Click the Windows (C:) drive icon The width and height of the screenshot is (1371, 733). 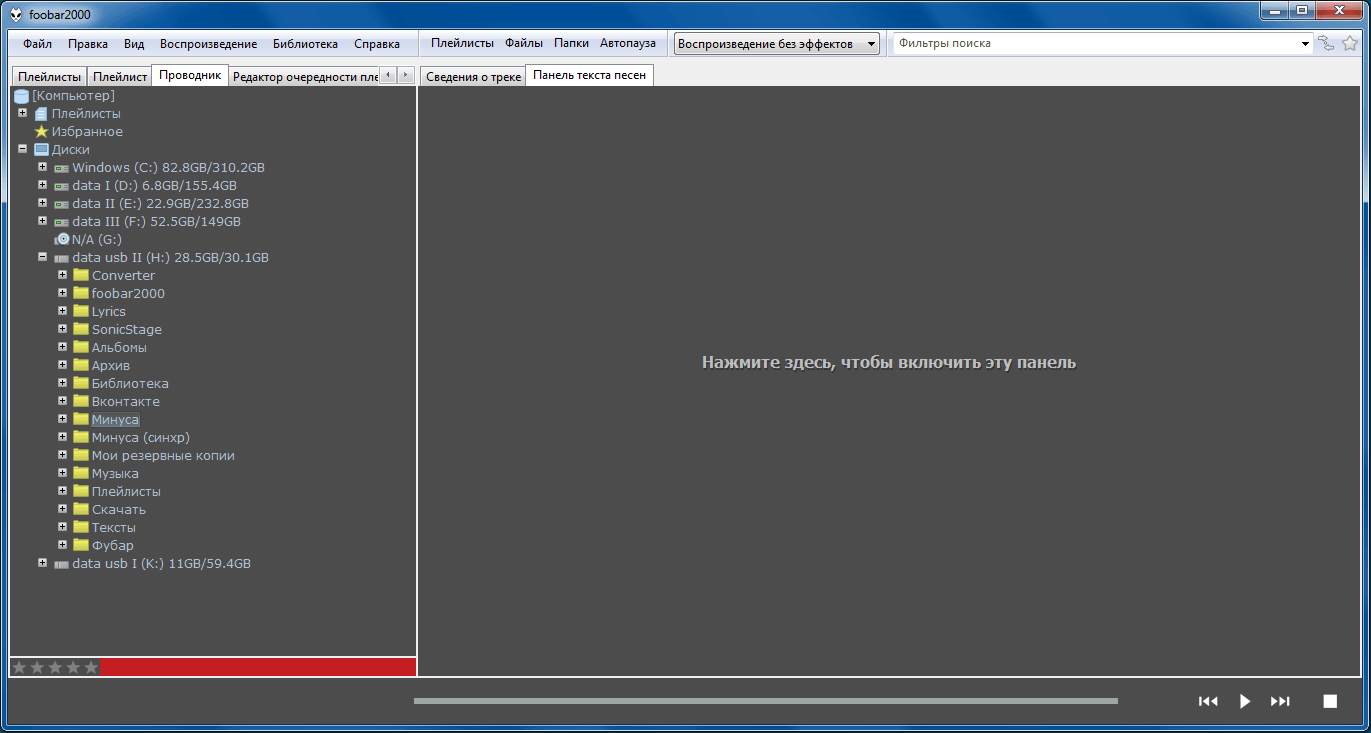coord(61,168)
